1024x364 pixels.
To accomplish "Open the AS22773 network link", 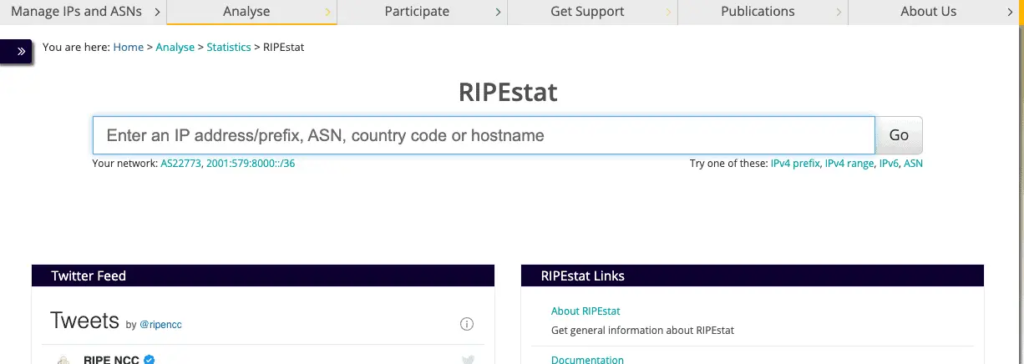I will (181, 163).
